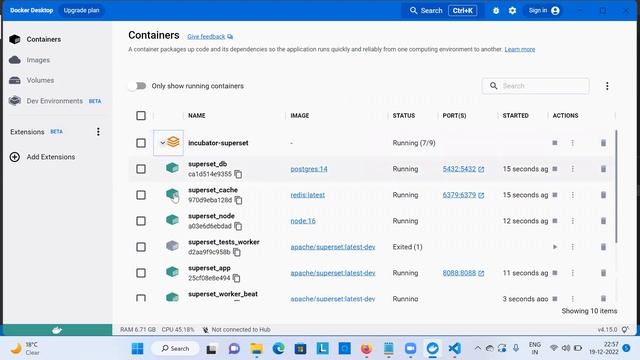Collapse the incubator-superset group

click(162, 143)
